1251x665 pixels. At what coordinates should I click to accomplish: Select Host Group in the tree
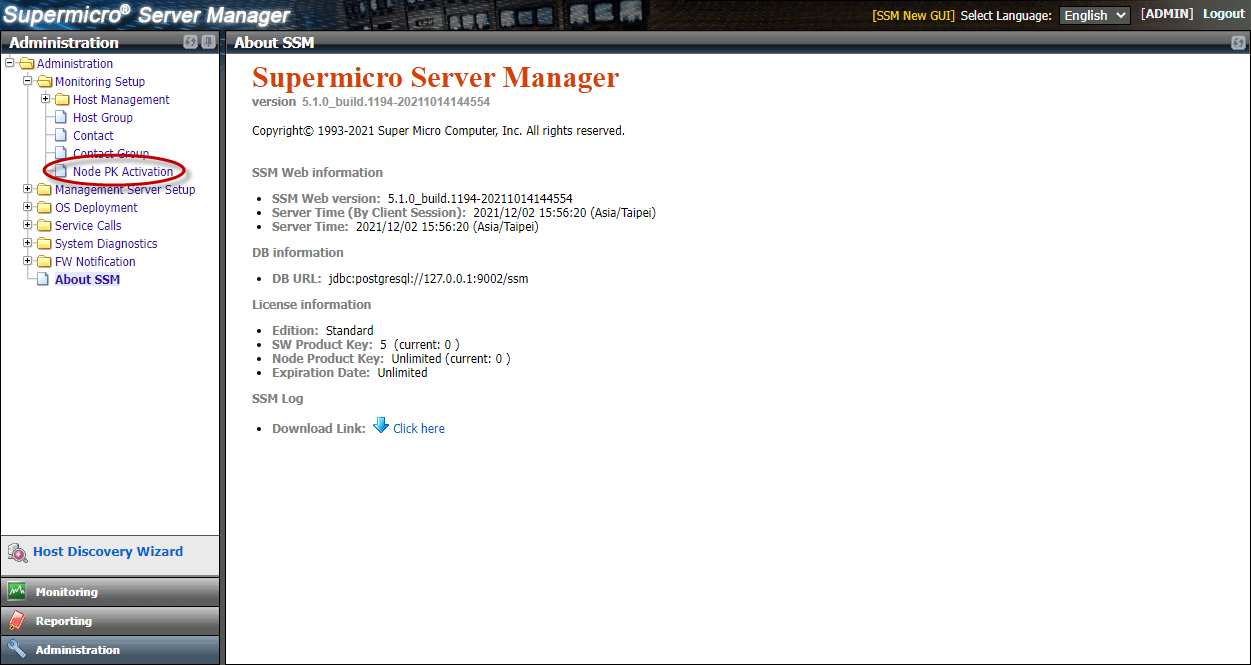coord(102,118)
